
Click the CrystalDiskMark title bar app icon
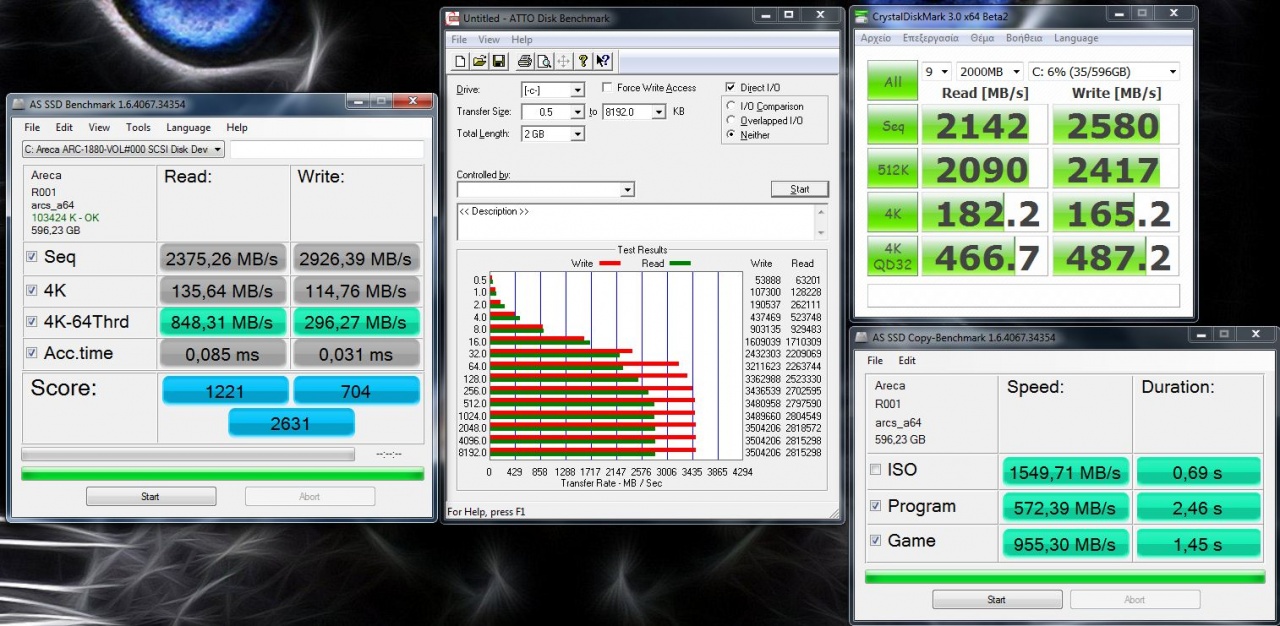click(862, 17)
